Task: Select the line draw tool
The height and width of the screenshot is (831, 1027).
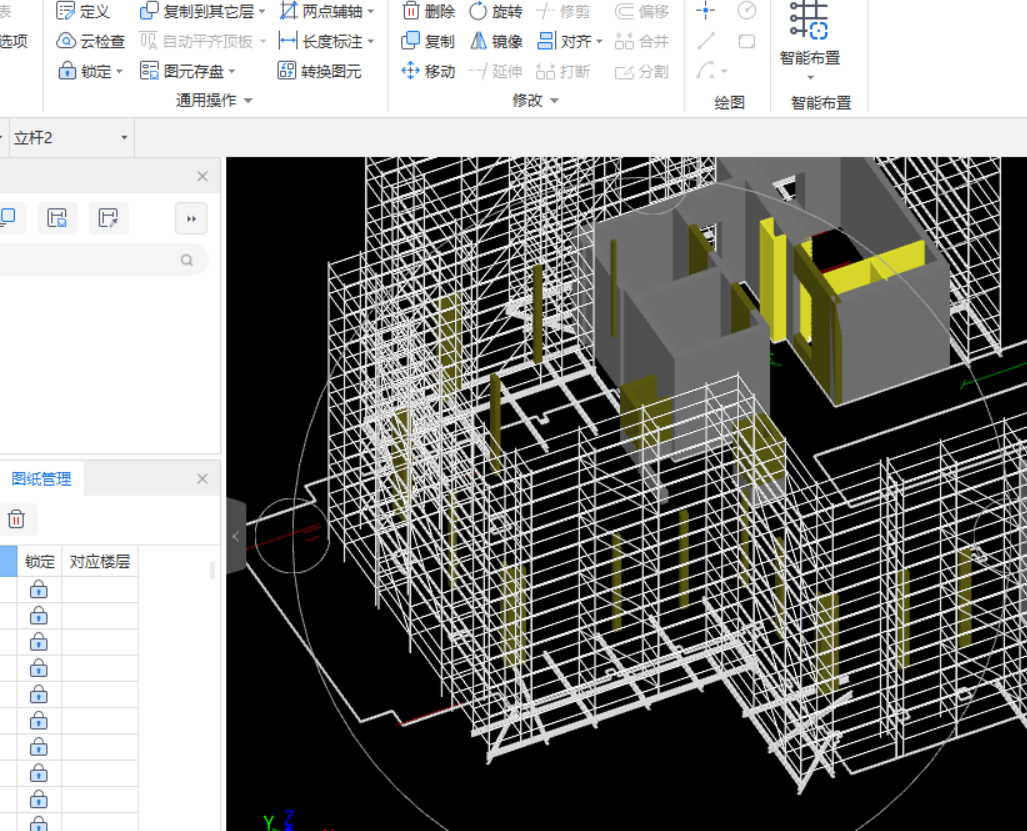Action: [x=705, y=41]
